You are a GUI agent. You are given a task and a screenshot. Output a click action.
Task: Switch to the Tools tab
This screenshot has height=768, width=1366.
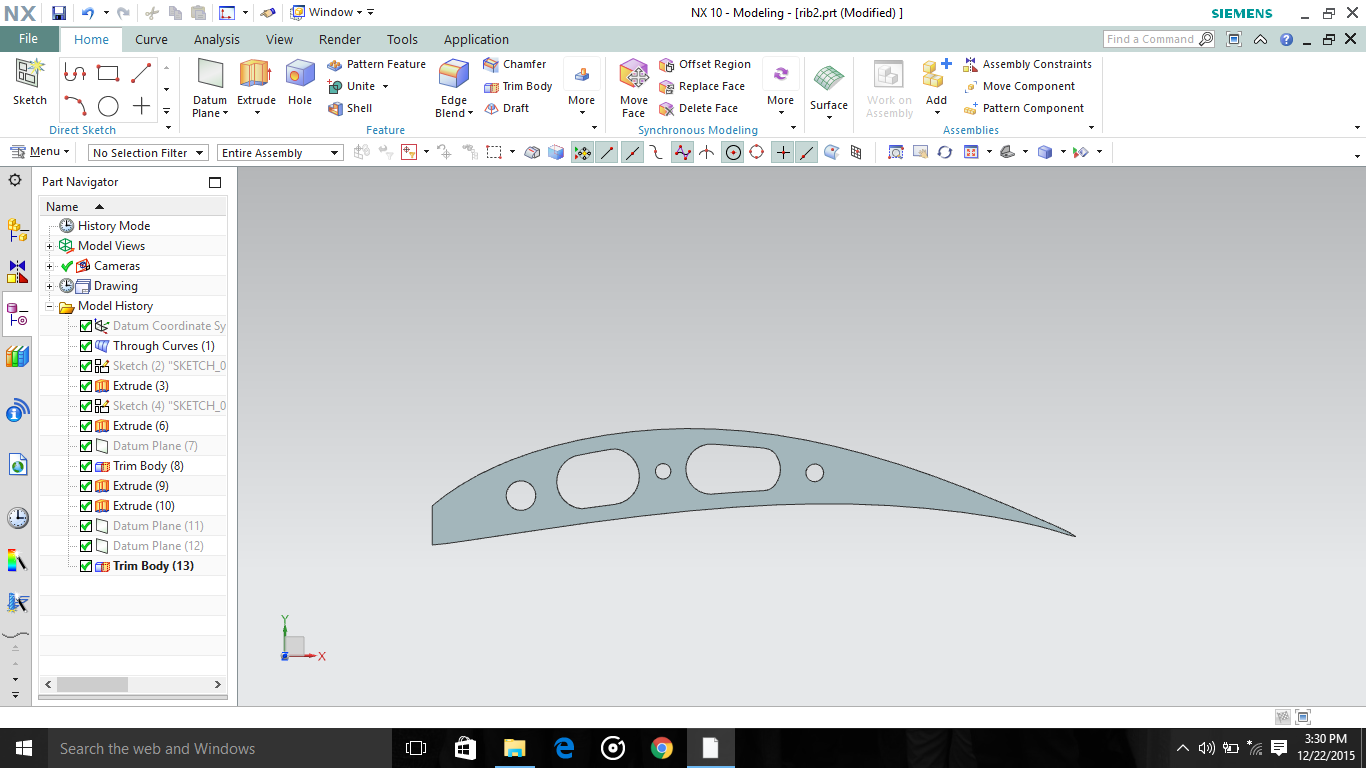402,39
